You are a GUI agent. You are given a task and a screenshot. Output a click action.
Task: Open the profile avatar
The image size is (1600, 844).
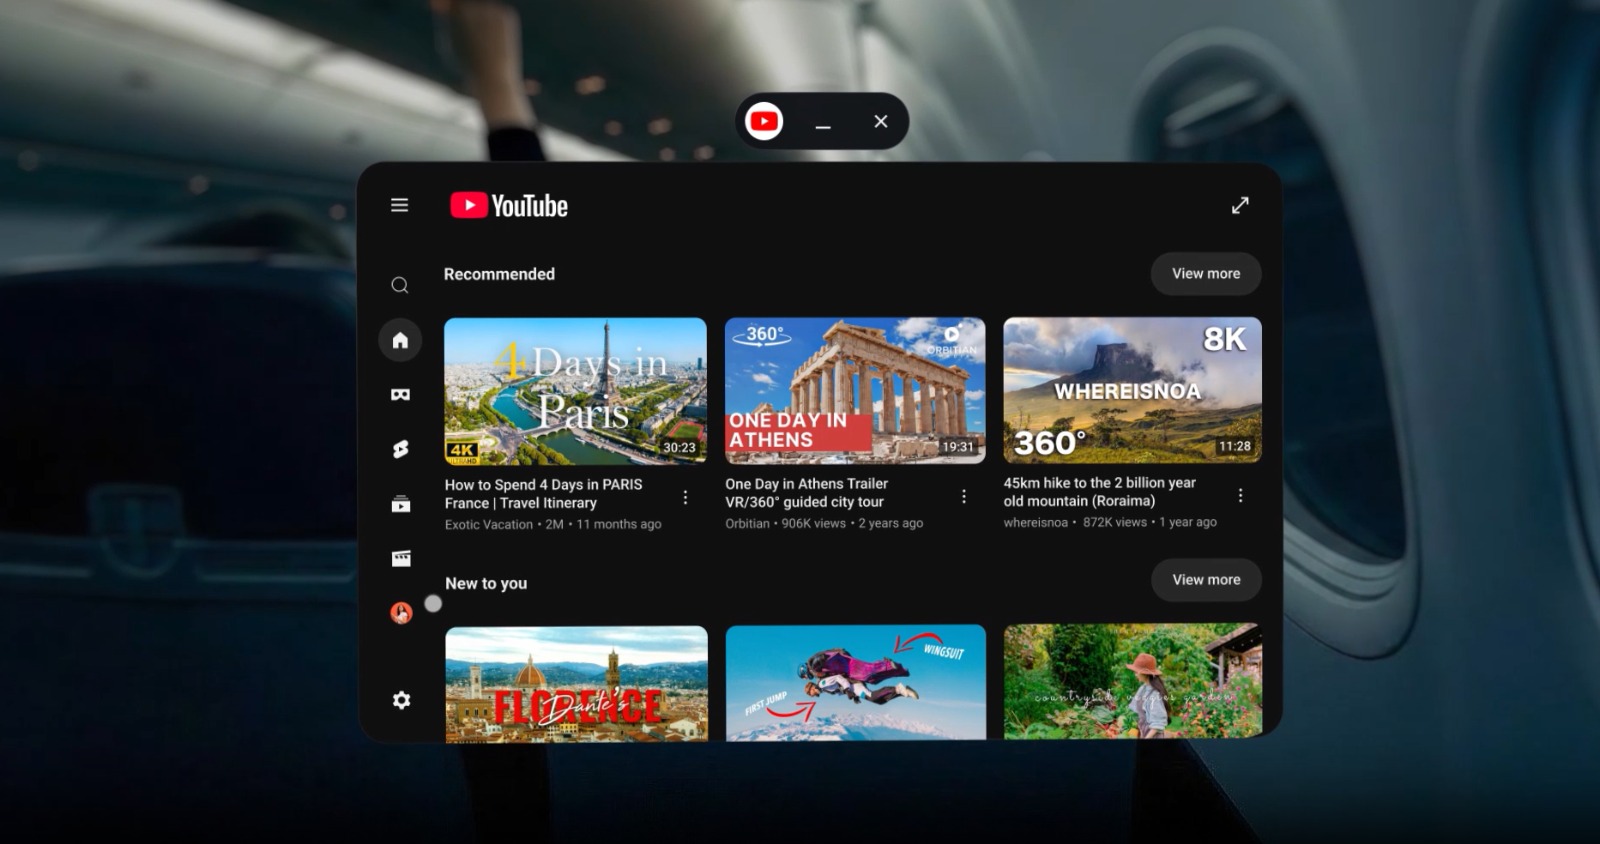(401, 613)
